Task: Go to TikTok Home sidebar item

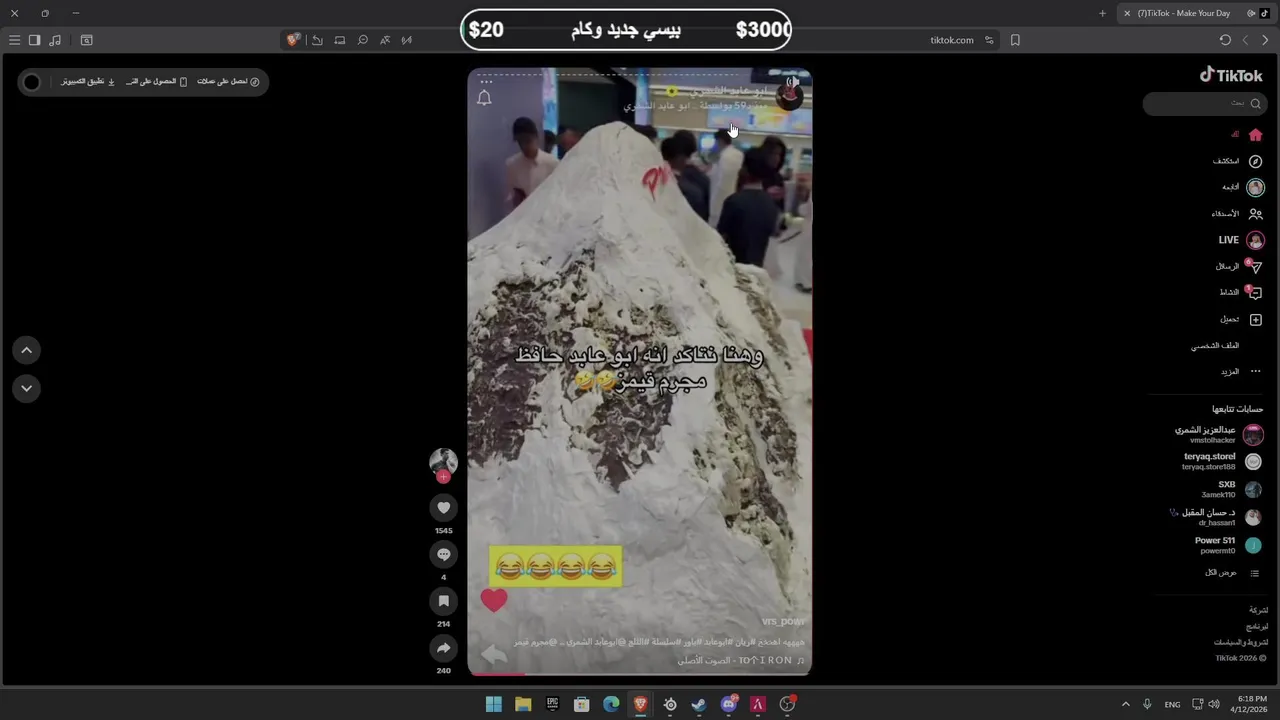Action: coord(1246,135)
